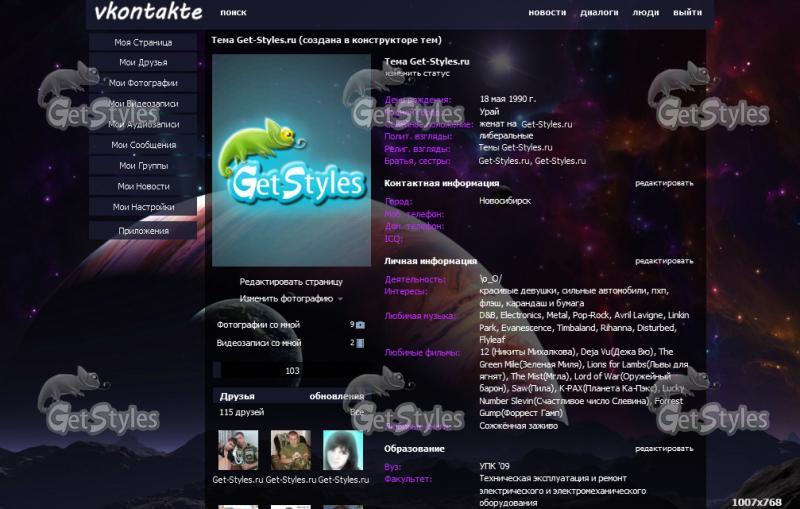Click УПК '09 university link
The height and width of the screenshot is (509, 800).
(494, 466)
